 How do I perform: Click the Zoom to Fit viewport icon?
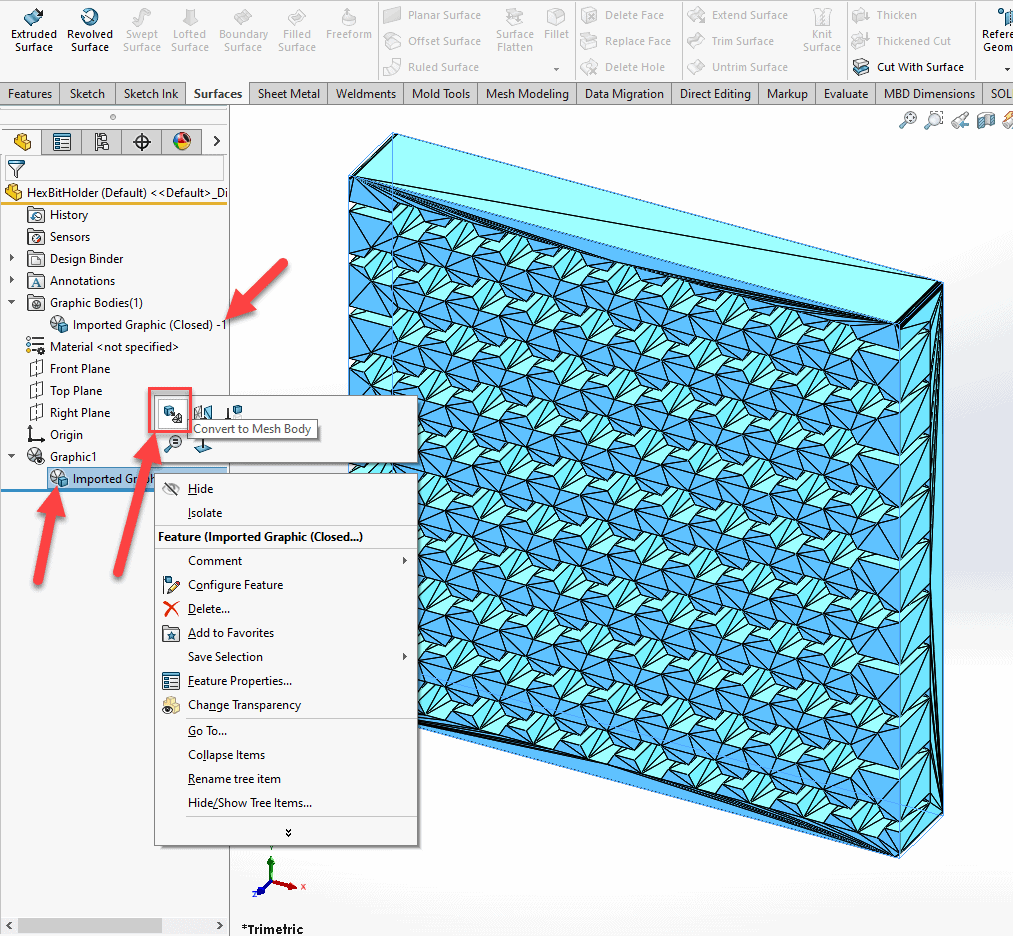tap(908, 120)
